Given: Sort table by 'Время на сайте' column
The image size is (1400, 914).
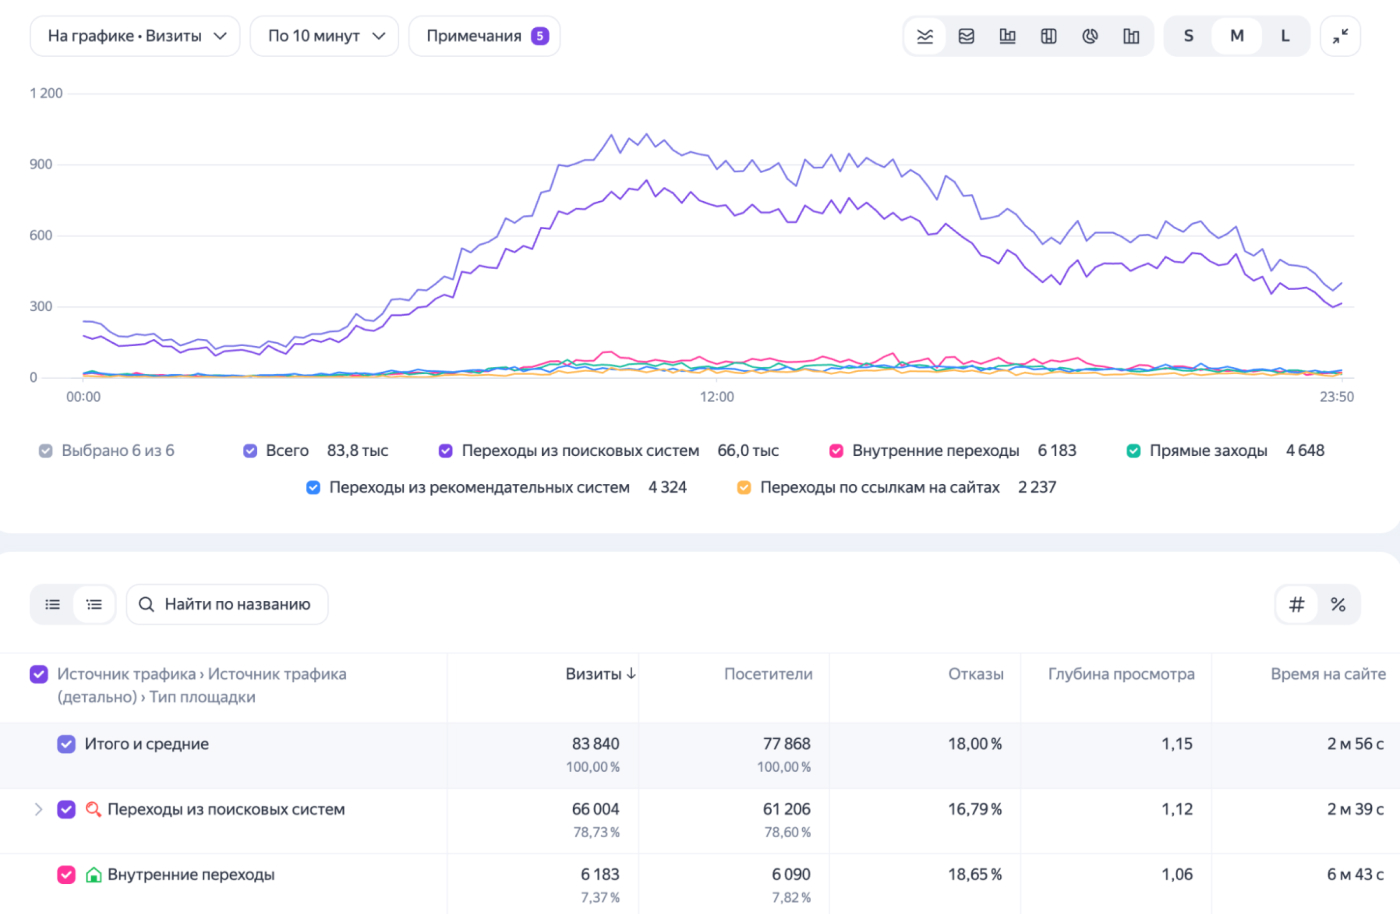Looking at the screenshot, I should tap(1328, 674).
